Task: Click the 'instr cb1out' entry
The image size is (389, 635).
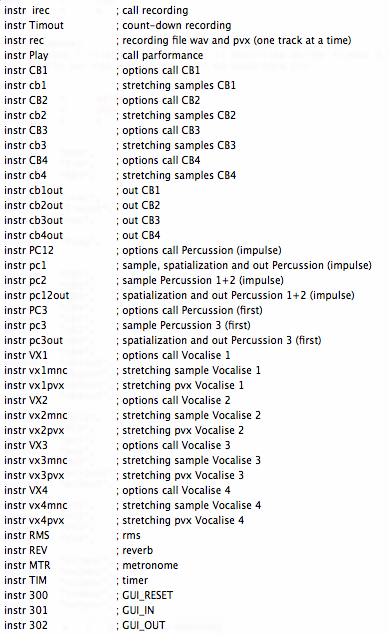Action: pyautogui.click(x=34, y=190)
